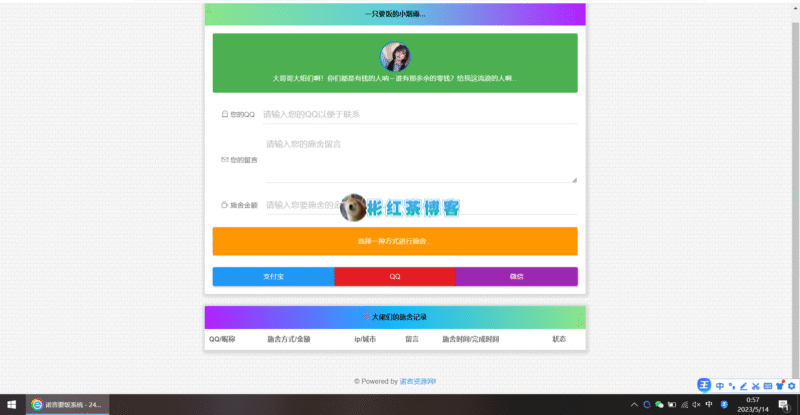Click the person icon beside 您的QQ
The height and width of the screenshot is (415, 800).
tap(224, 114)
